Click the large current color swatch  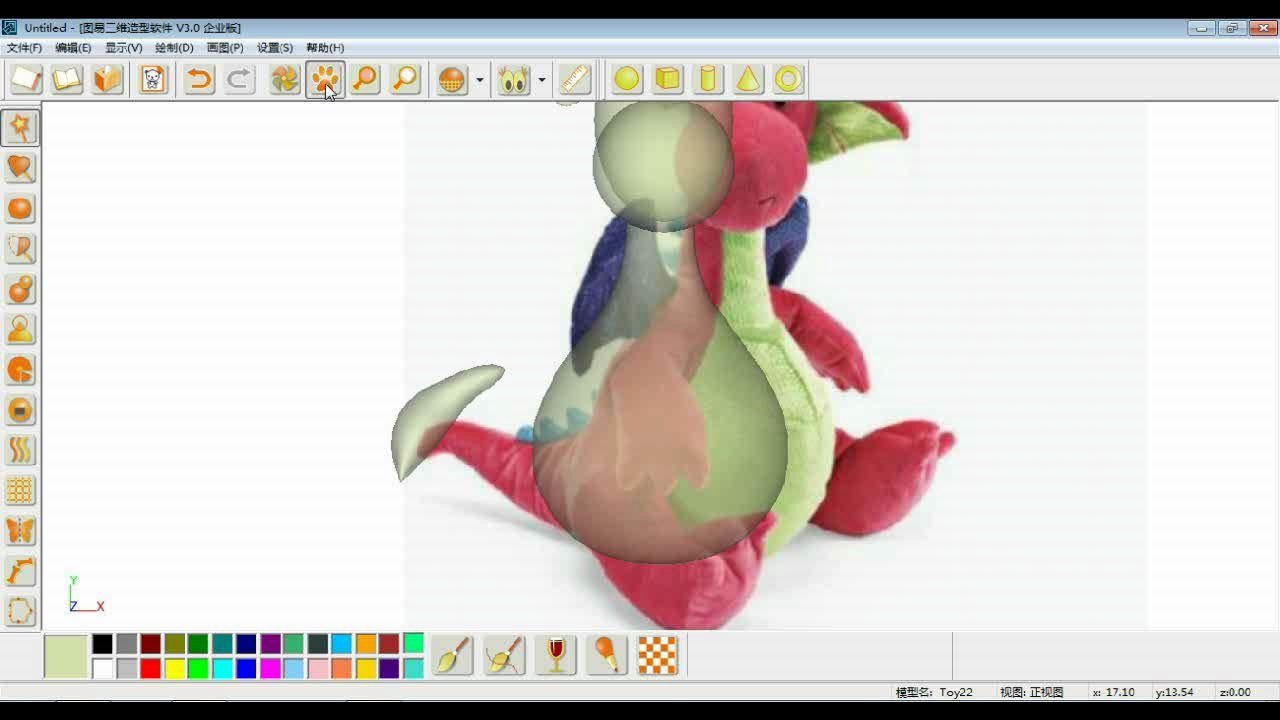pos(66,656)
